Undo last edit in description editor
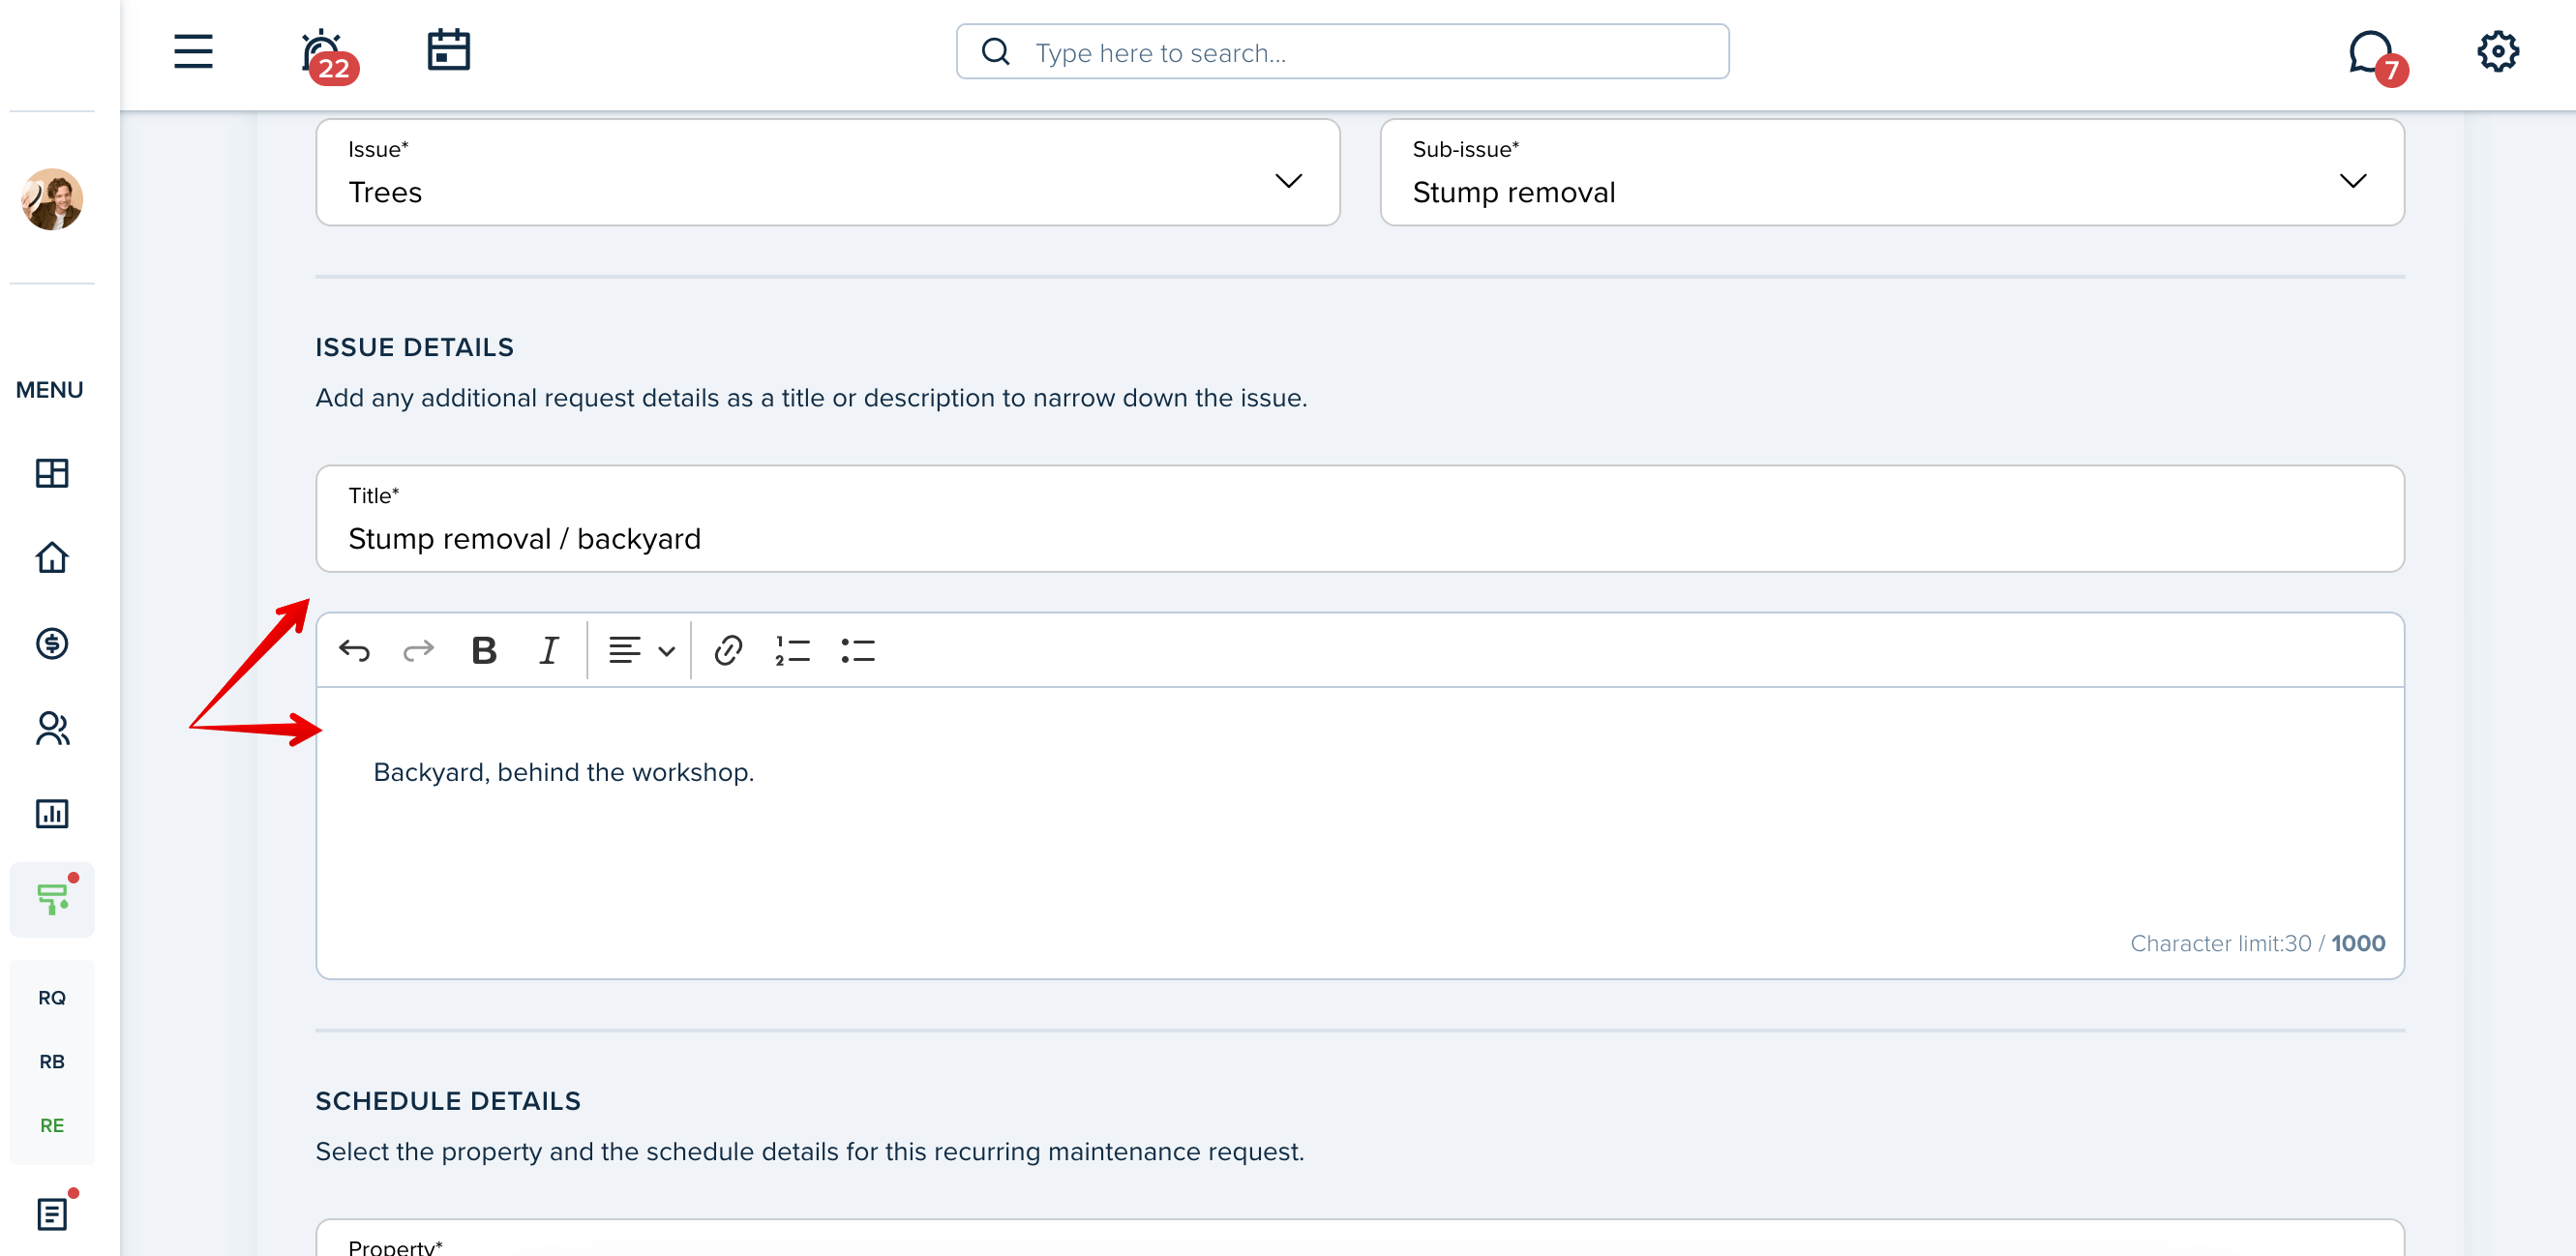The width and height of the screenshot is (2576, 1256). point(354,651)
